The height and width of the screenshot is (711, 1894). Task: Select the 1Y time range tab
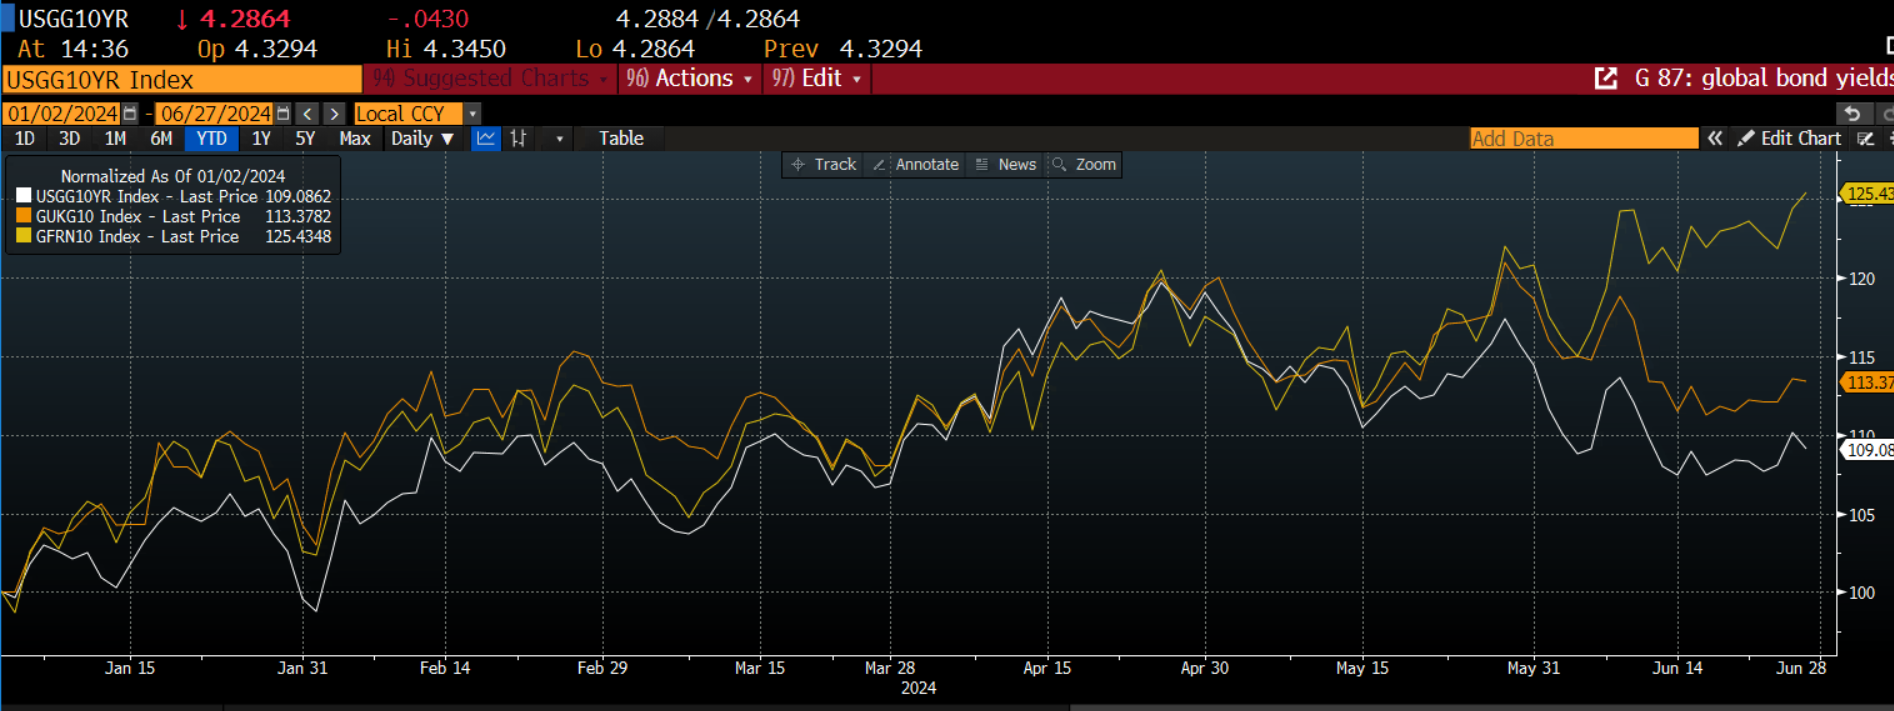pos(261,139)
